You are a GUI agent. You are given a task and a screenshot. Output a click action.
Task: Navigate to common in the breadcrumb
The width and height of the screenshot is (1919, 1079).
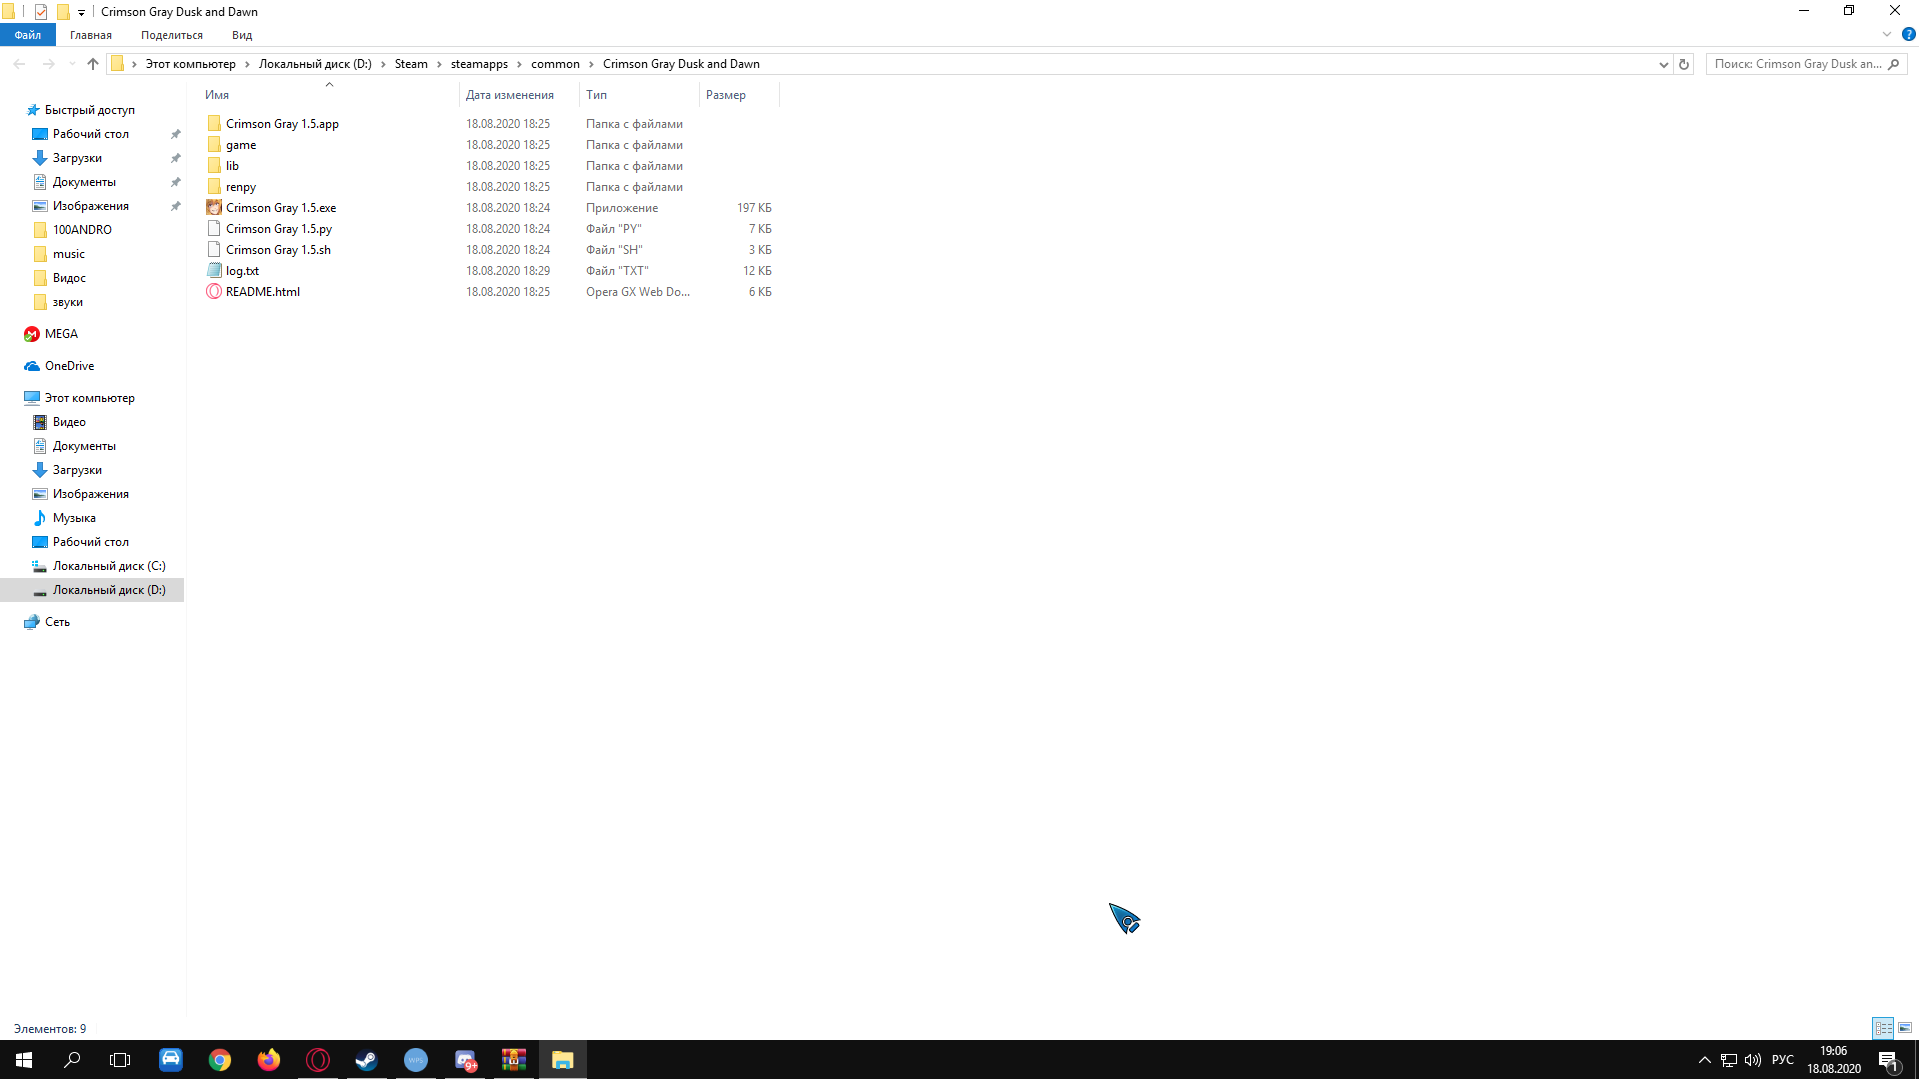555,64
